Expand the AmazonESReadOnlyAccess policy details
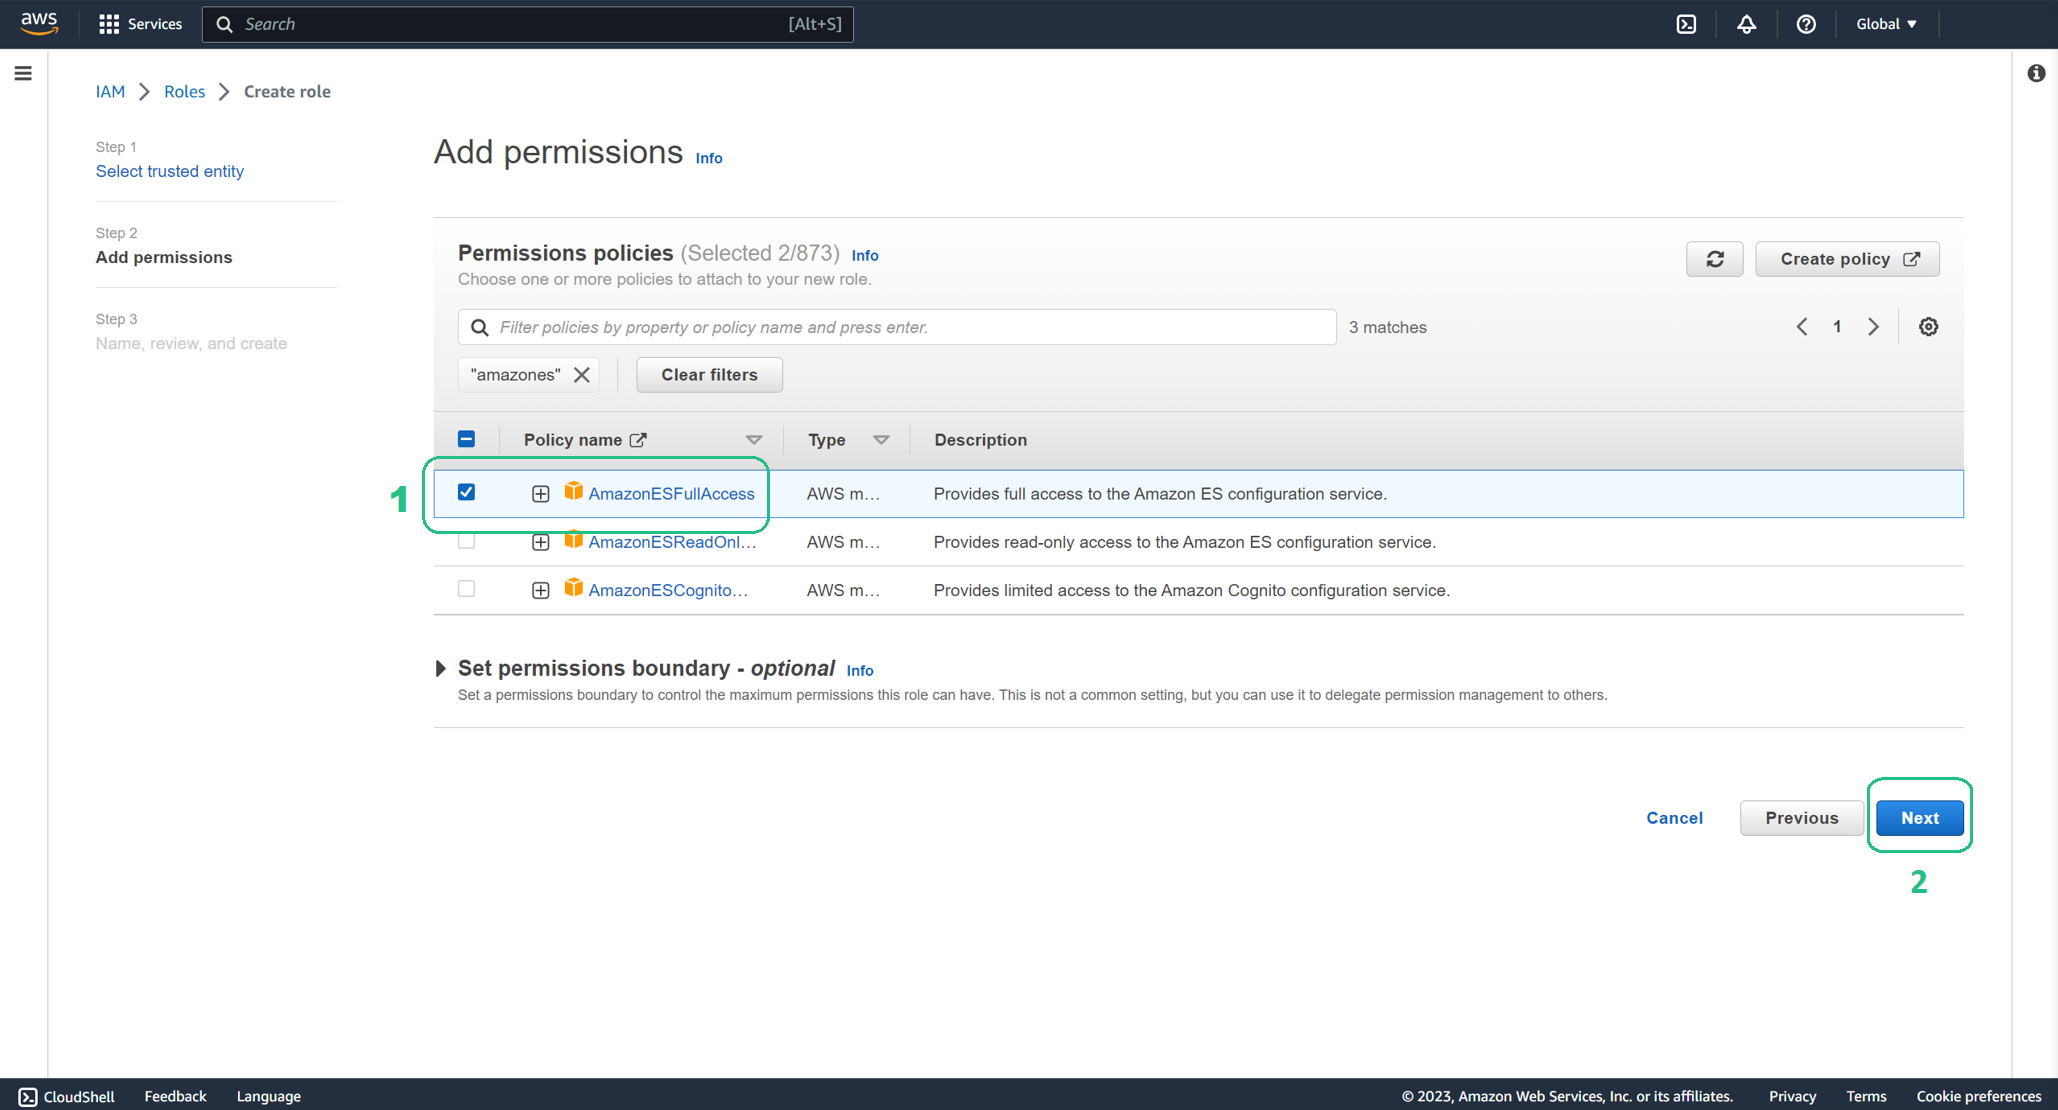The height and width of the screenshot is (1110, 2058). tap(540, 542)
